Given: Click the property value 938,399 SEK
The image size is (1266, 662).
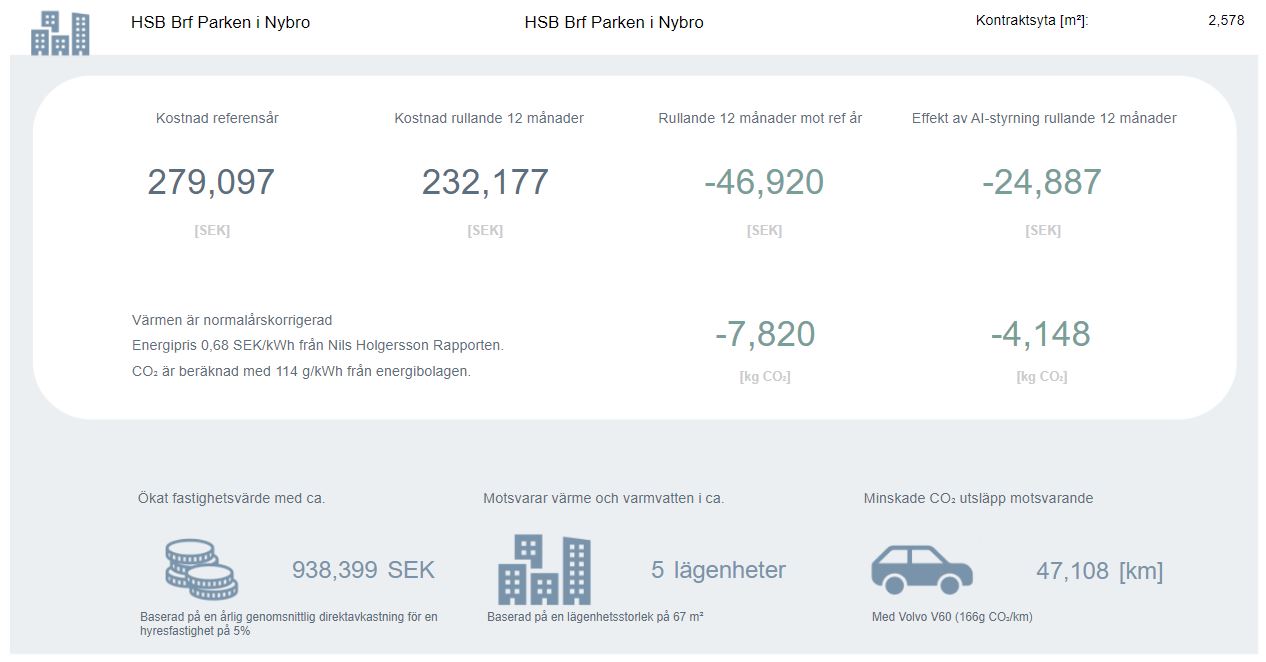Looking at the screenshot, I should (363, 570).
